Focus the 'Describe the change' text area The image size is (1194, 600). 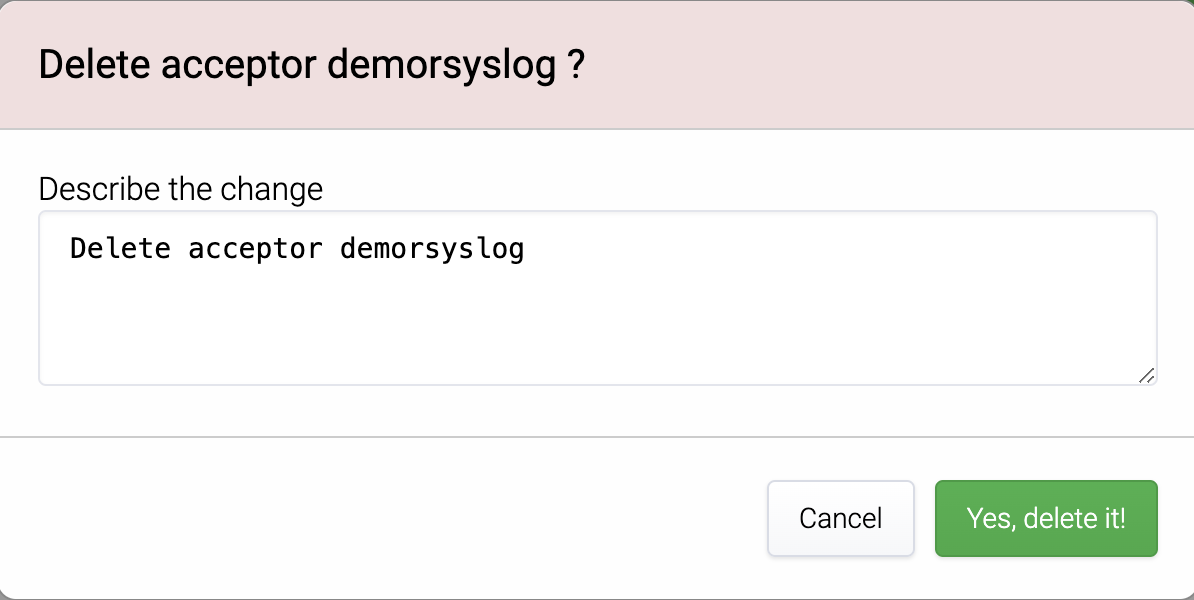tap(597, 297)
